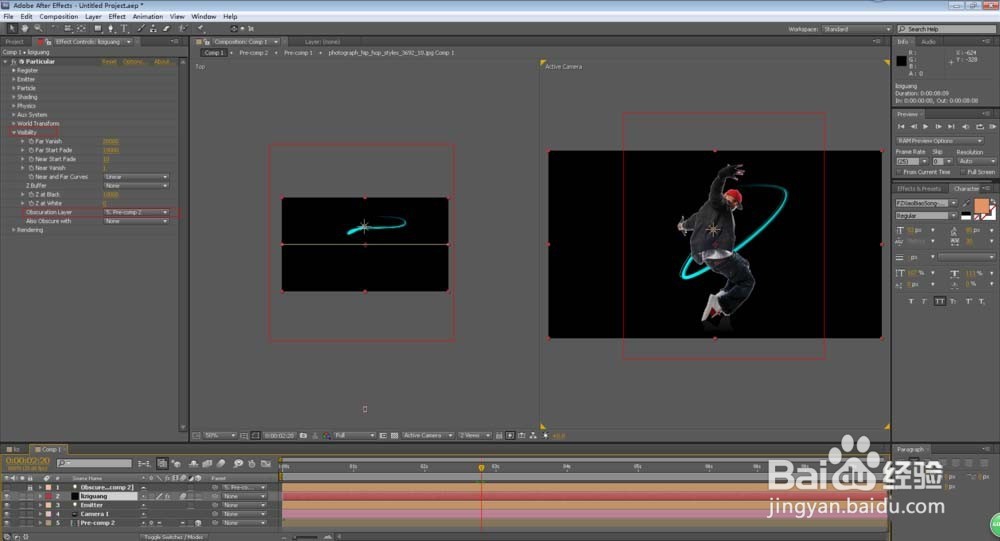Screen dimensions: 1000x541
Task: Select the Rectangle shape tool
Action: (98, 29)
